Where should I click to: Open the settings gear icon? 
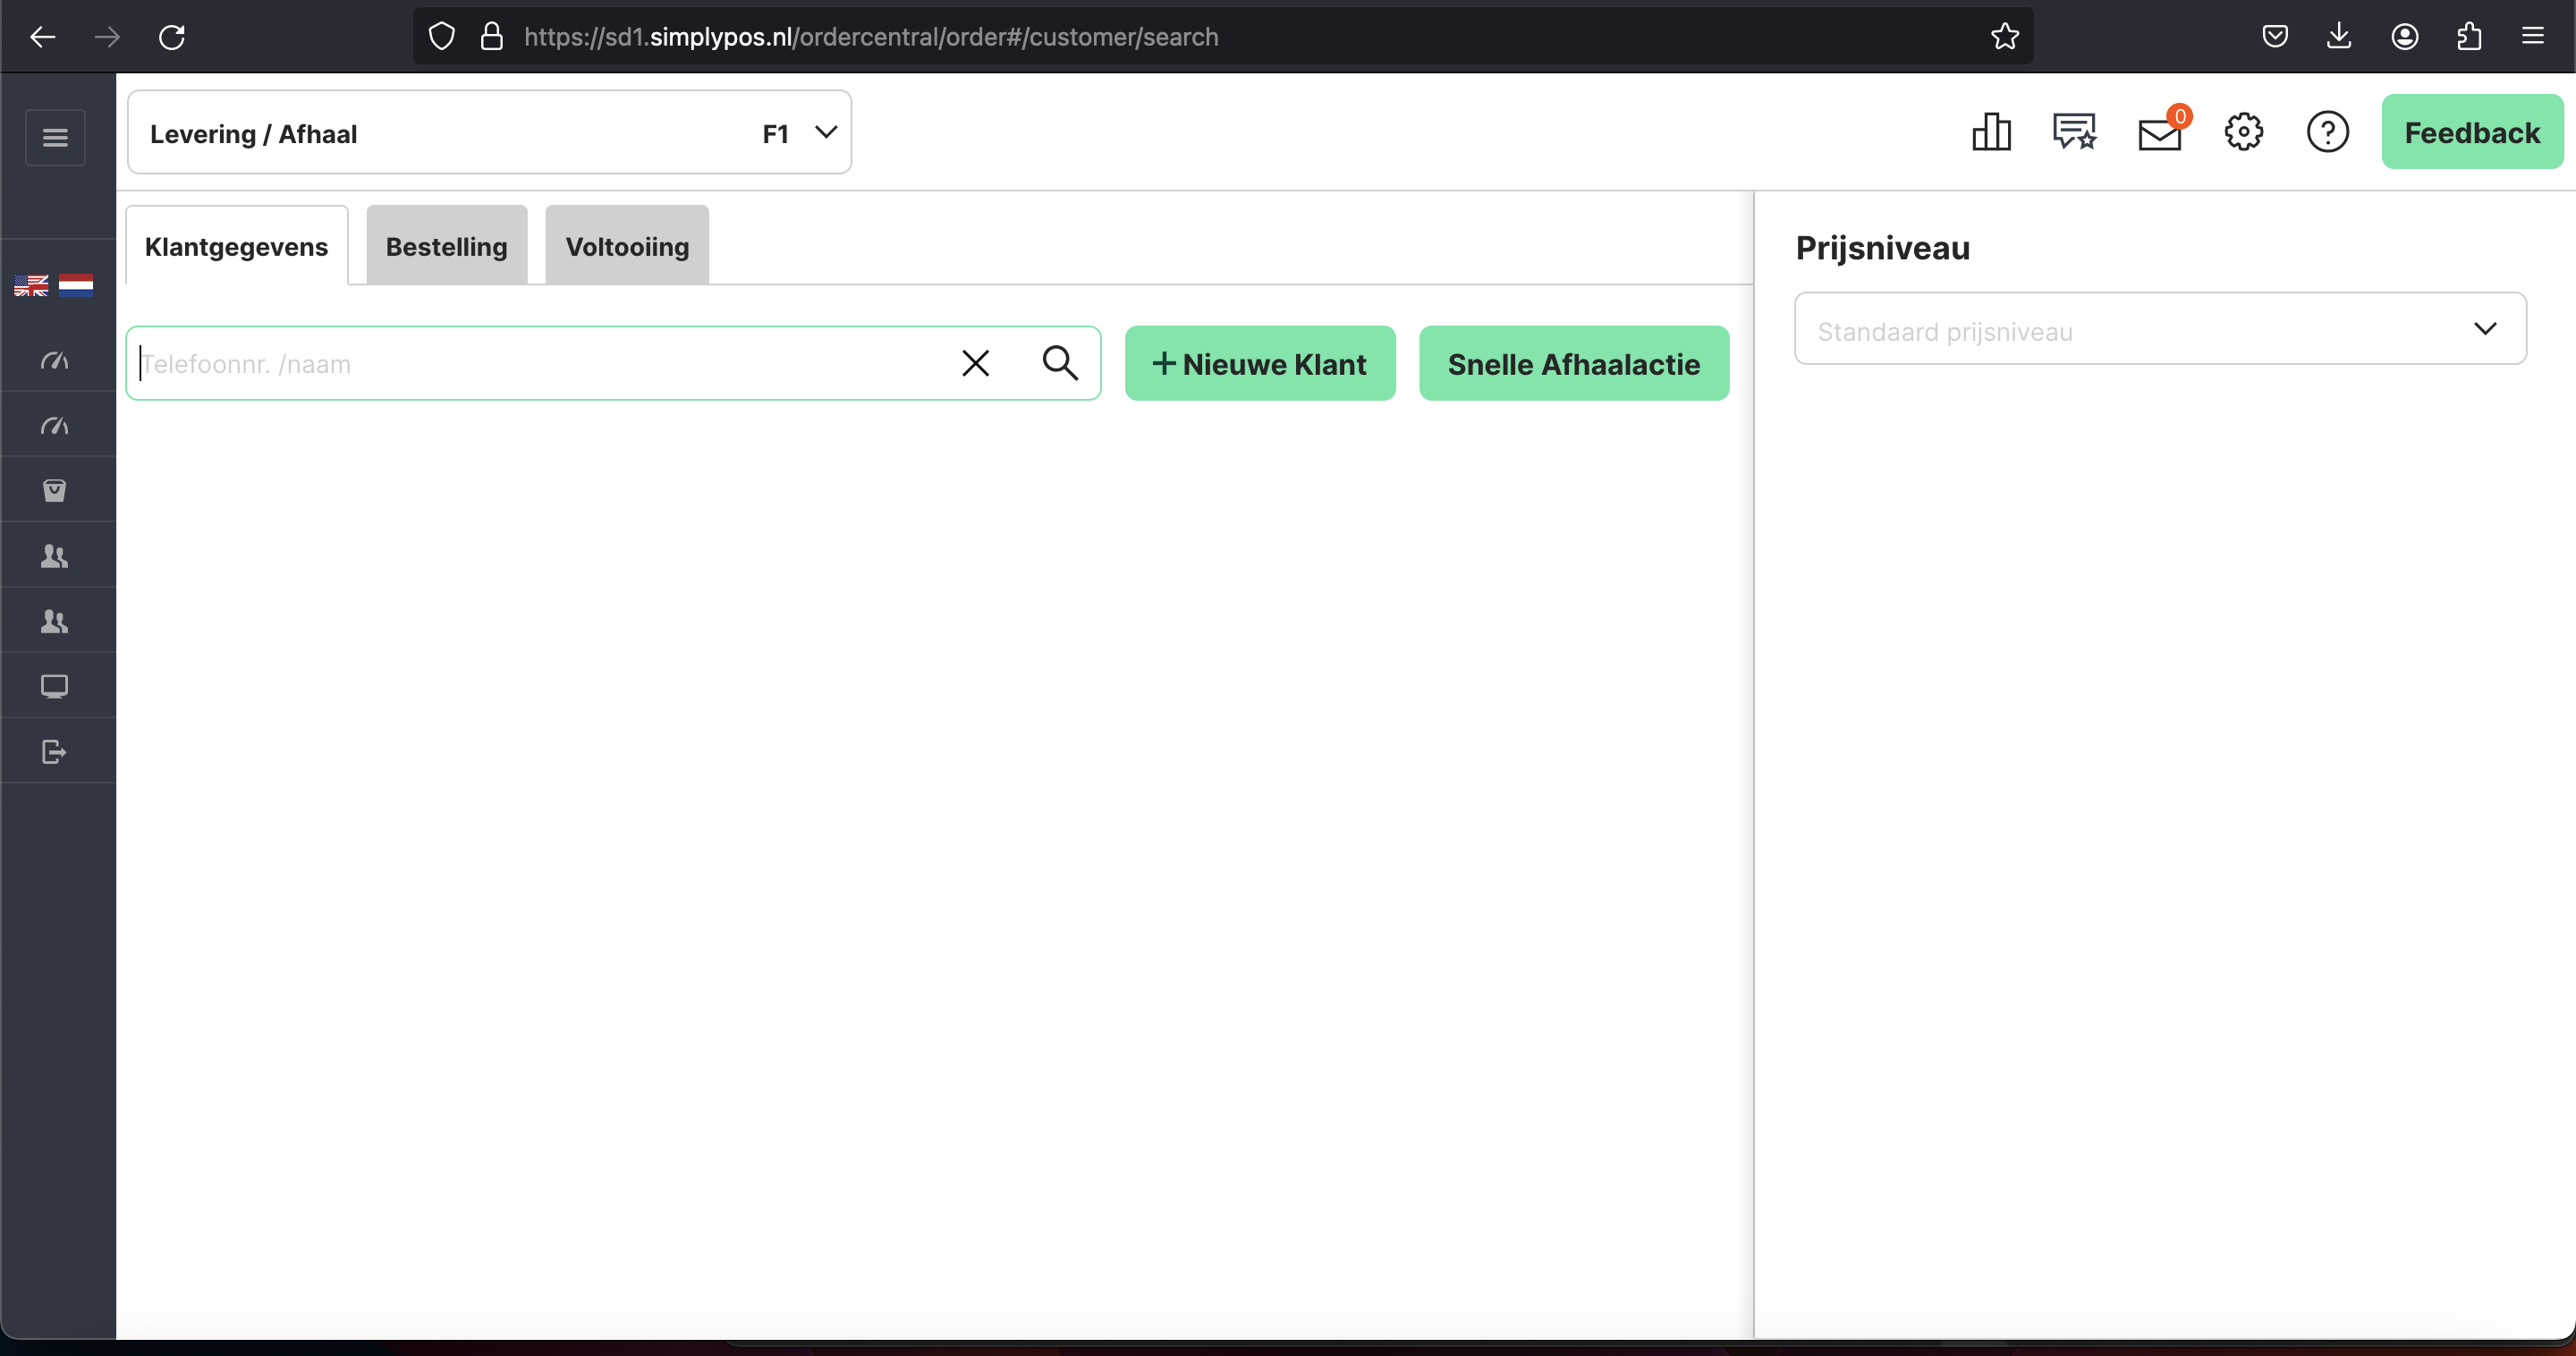[x=2244, y=132]
